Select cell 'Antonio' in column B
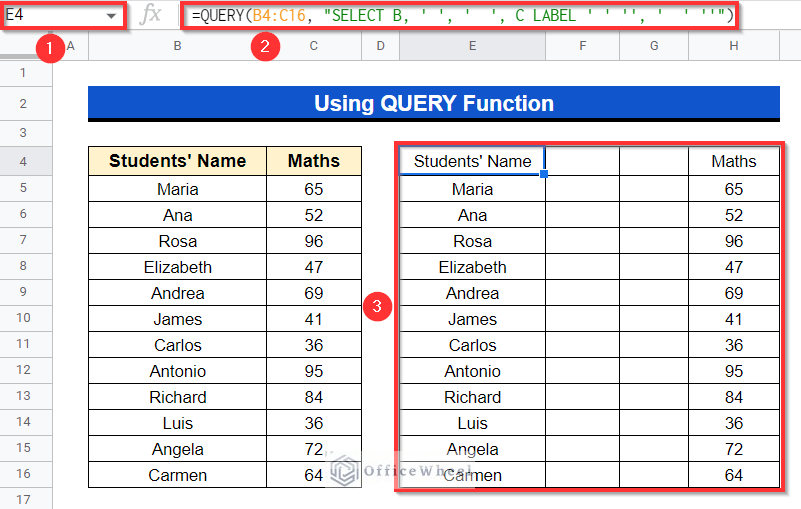Viewport: 801px width, 509px height. (177, 372)
